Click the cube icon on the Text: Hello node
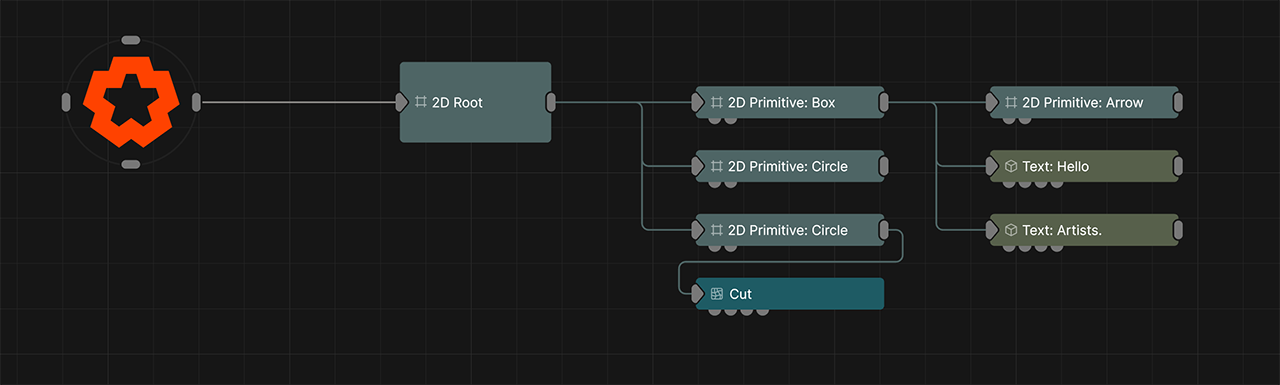Viewport: 1280px width, 385px height. coord(1011,166)
